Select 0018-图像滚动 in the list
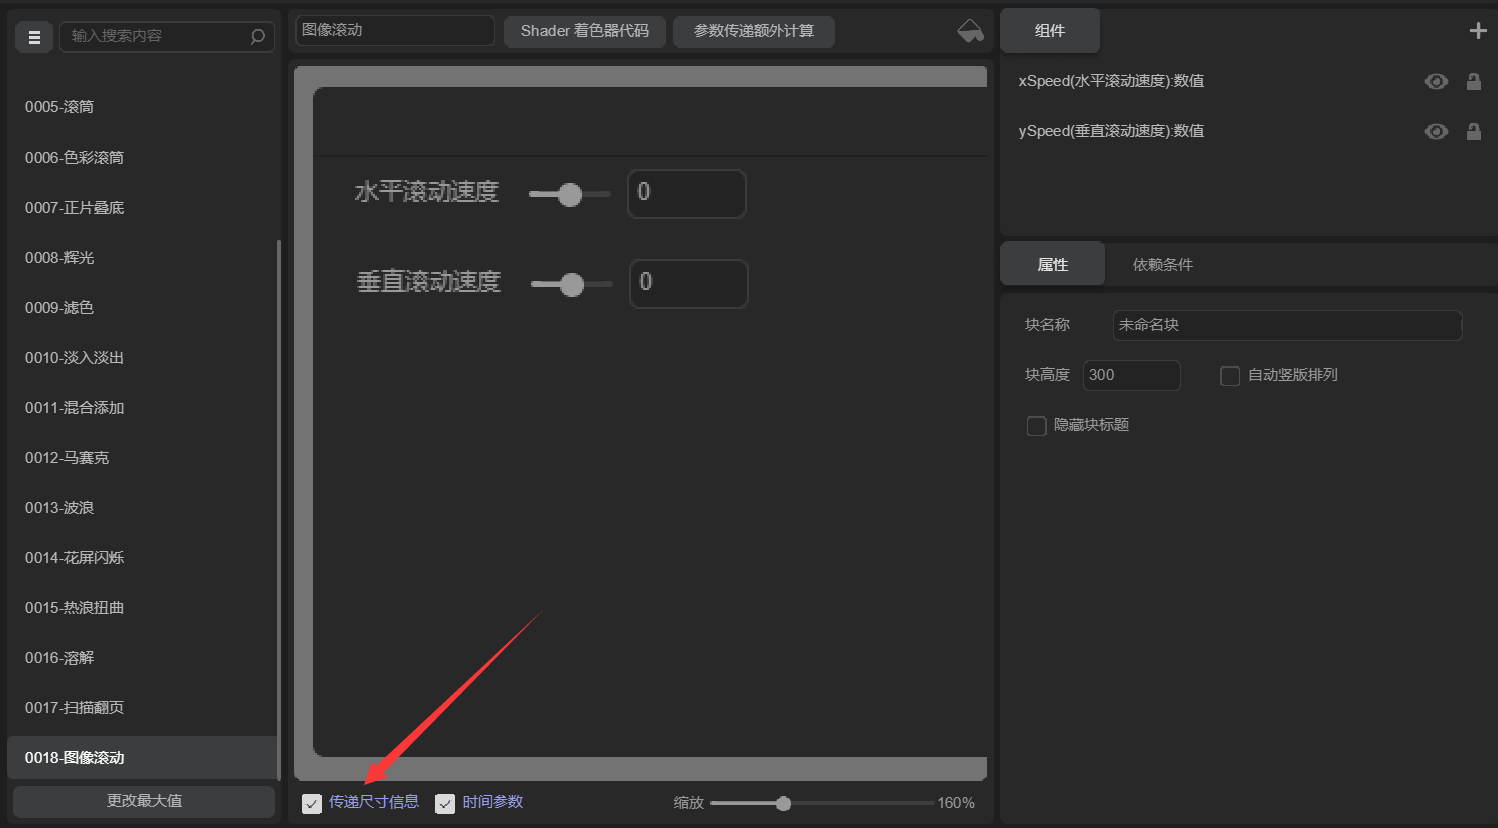Screen dimensions: 1498x828 pos(142,758)
